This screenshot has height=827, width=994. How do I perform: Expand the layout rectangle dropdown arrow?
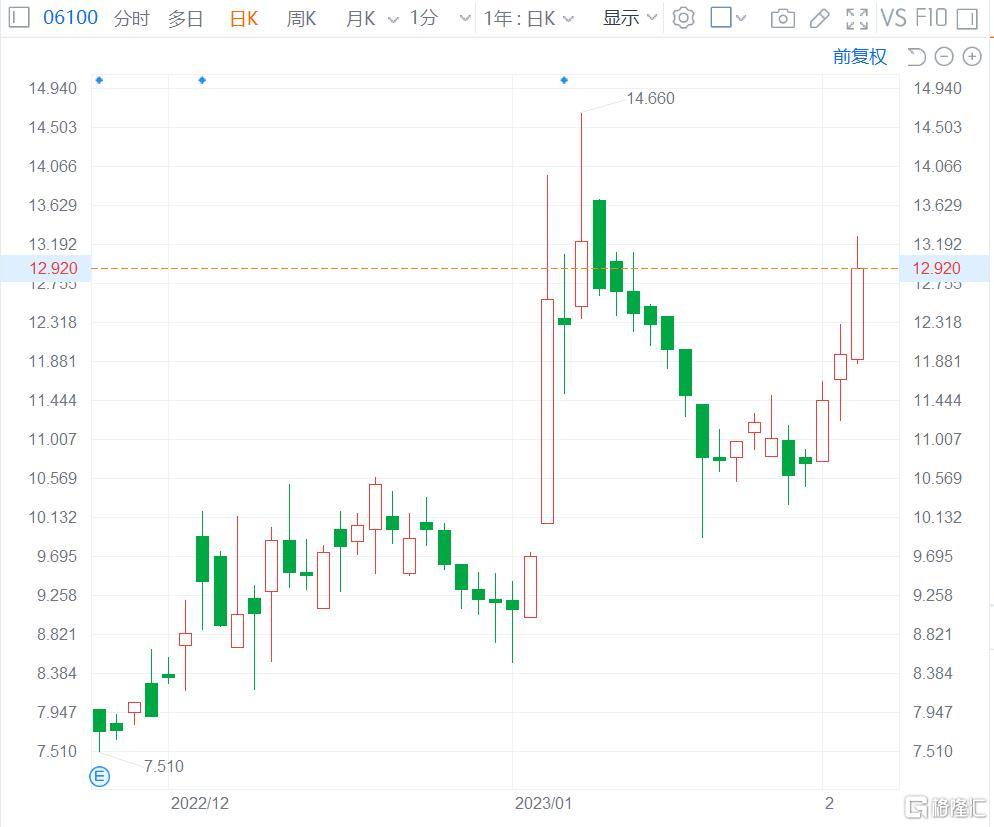[x=741, y=18]
